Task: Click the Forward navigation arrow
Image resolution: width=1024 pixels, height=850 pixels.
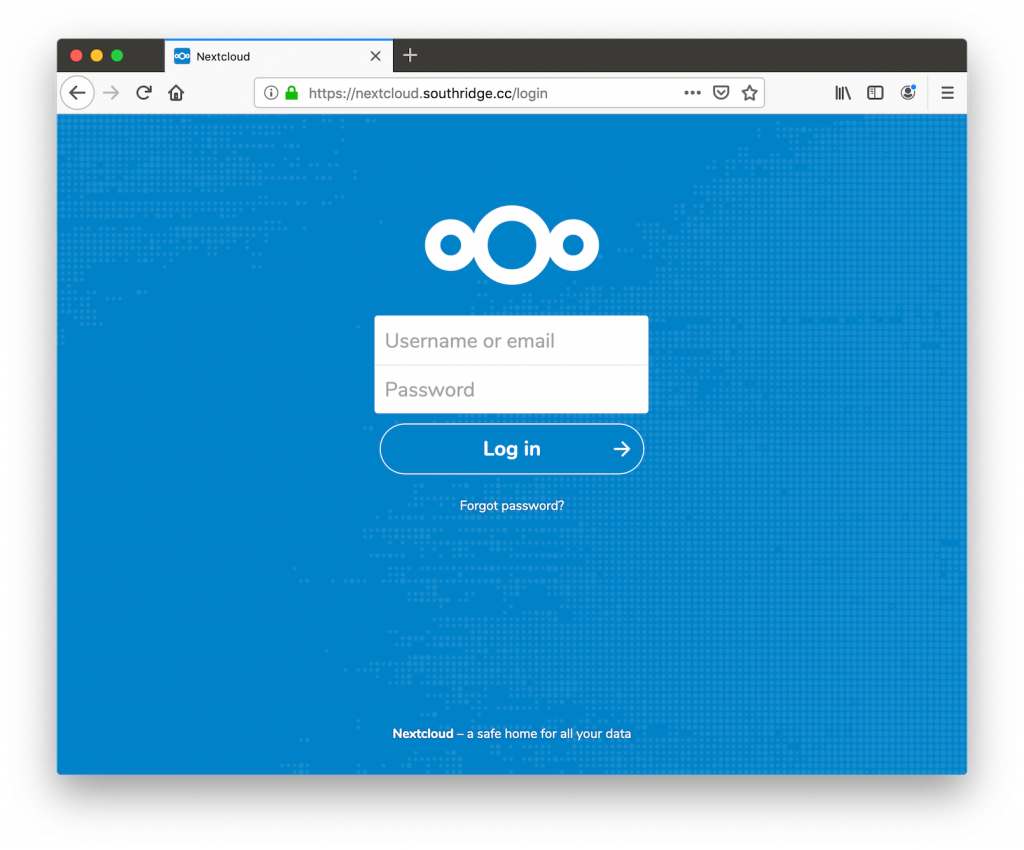Action: click(111, 93)
